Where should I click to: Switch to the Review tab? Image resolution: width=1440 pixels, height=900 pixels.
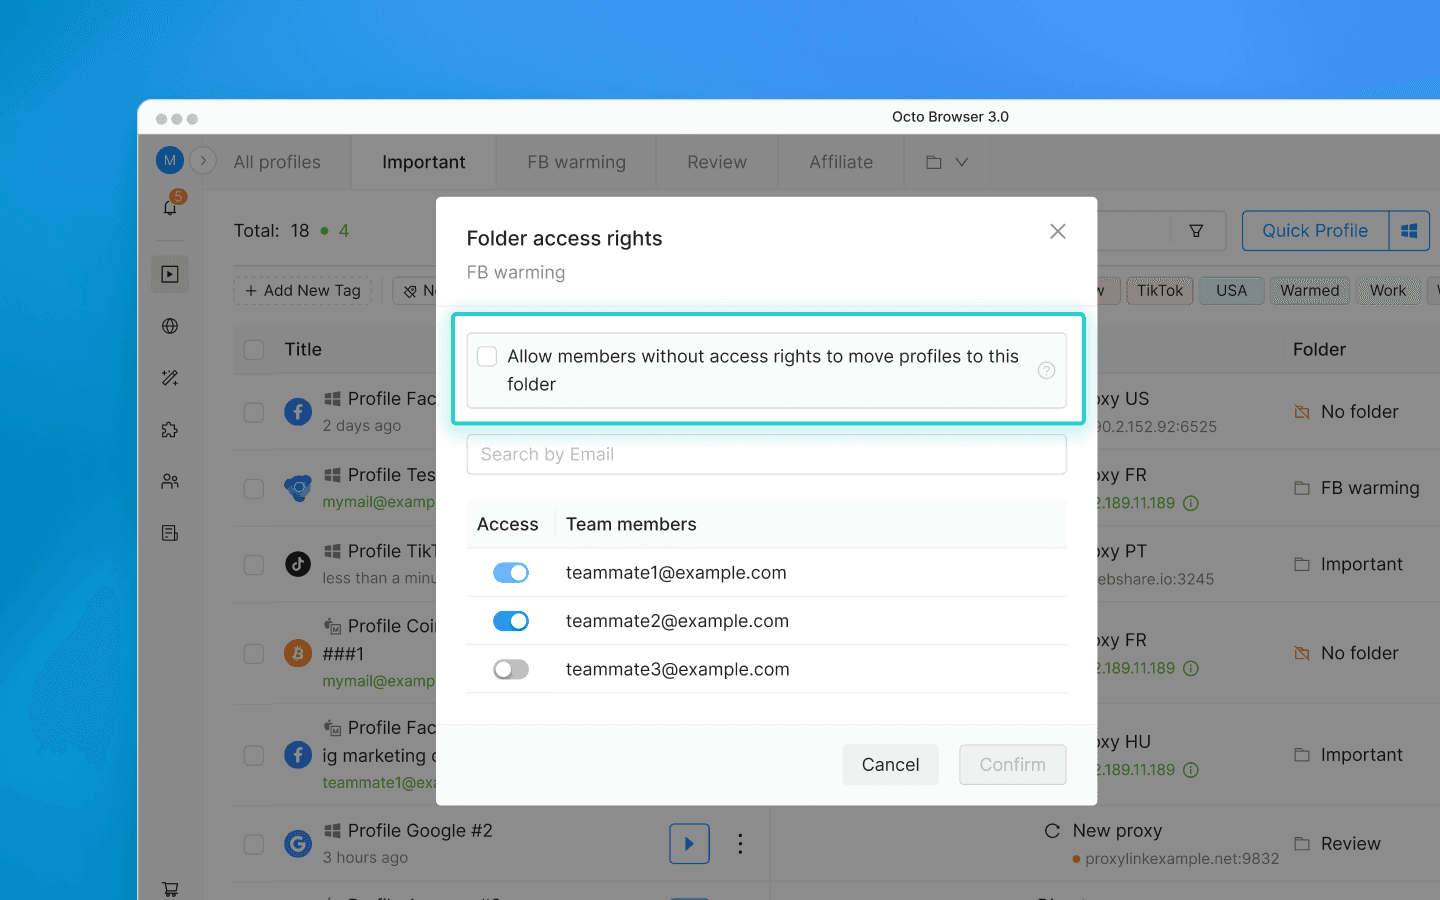[717, 162]
